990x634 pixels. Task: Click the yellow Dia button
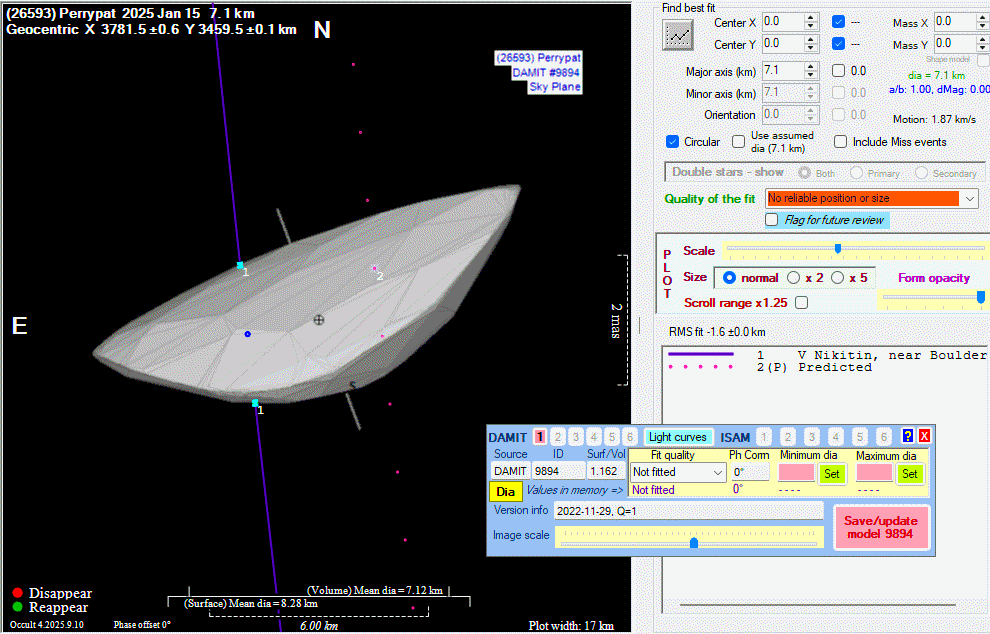click(x=505, y=491)
